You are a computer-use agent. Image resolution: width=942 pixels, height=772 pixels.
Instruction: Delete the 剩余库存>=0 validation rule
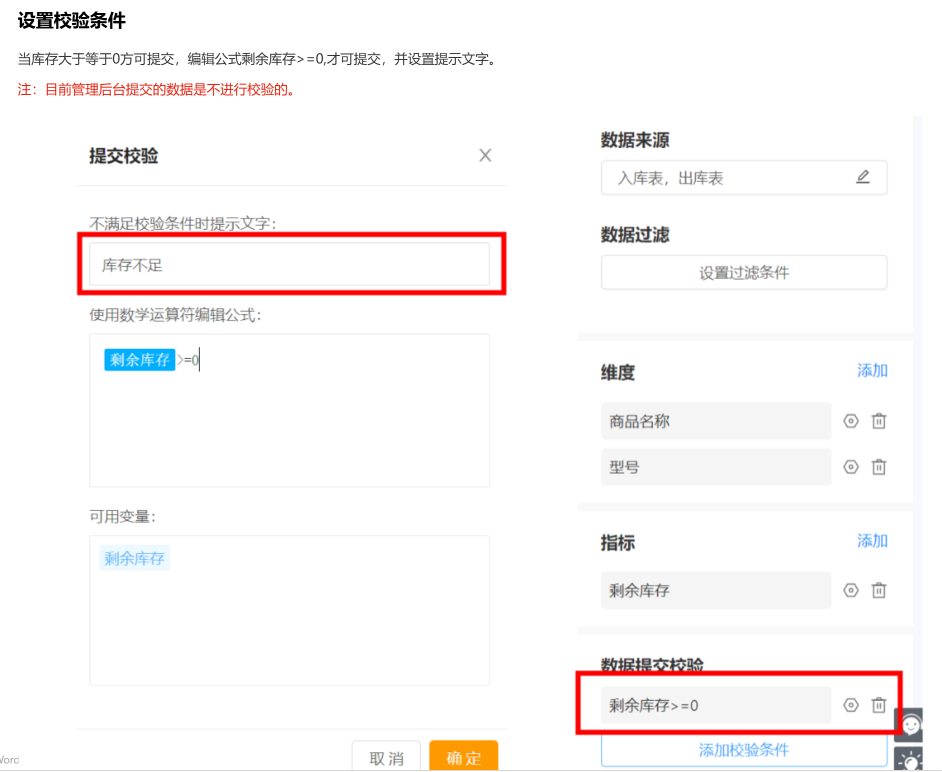(x=878, y=705)
